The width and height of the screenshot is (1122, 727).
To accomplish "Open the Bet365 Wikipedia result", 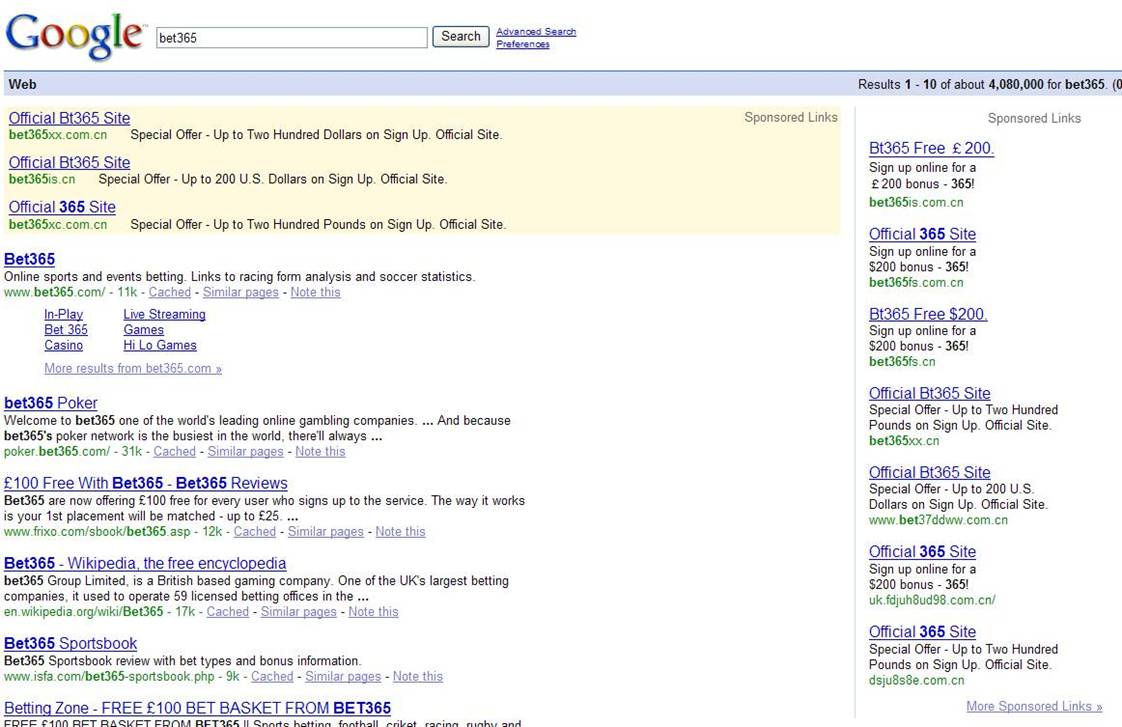I will [x=145, y=563].
